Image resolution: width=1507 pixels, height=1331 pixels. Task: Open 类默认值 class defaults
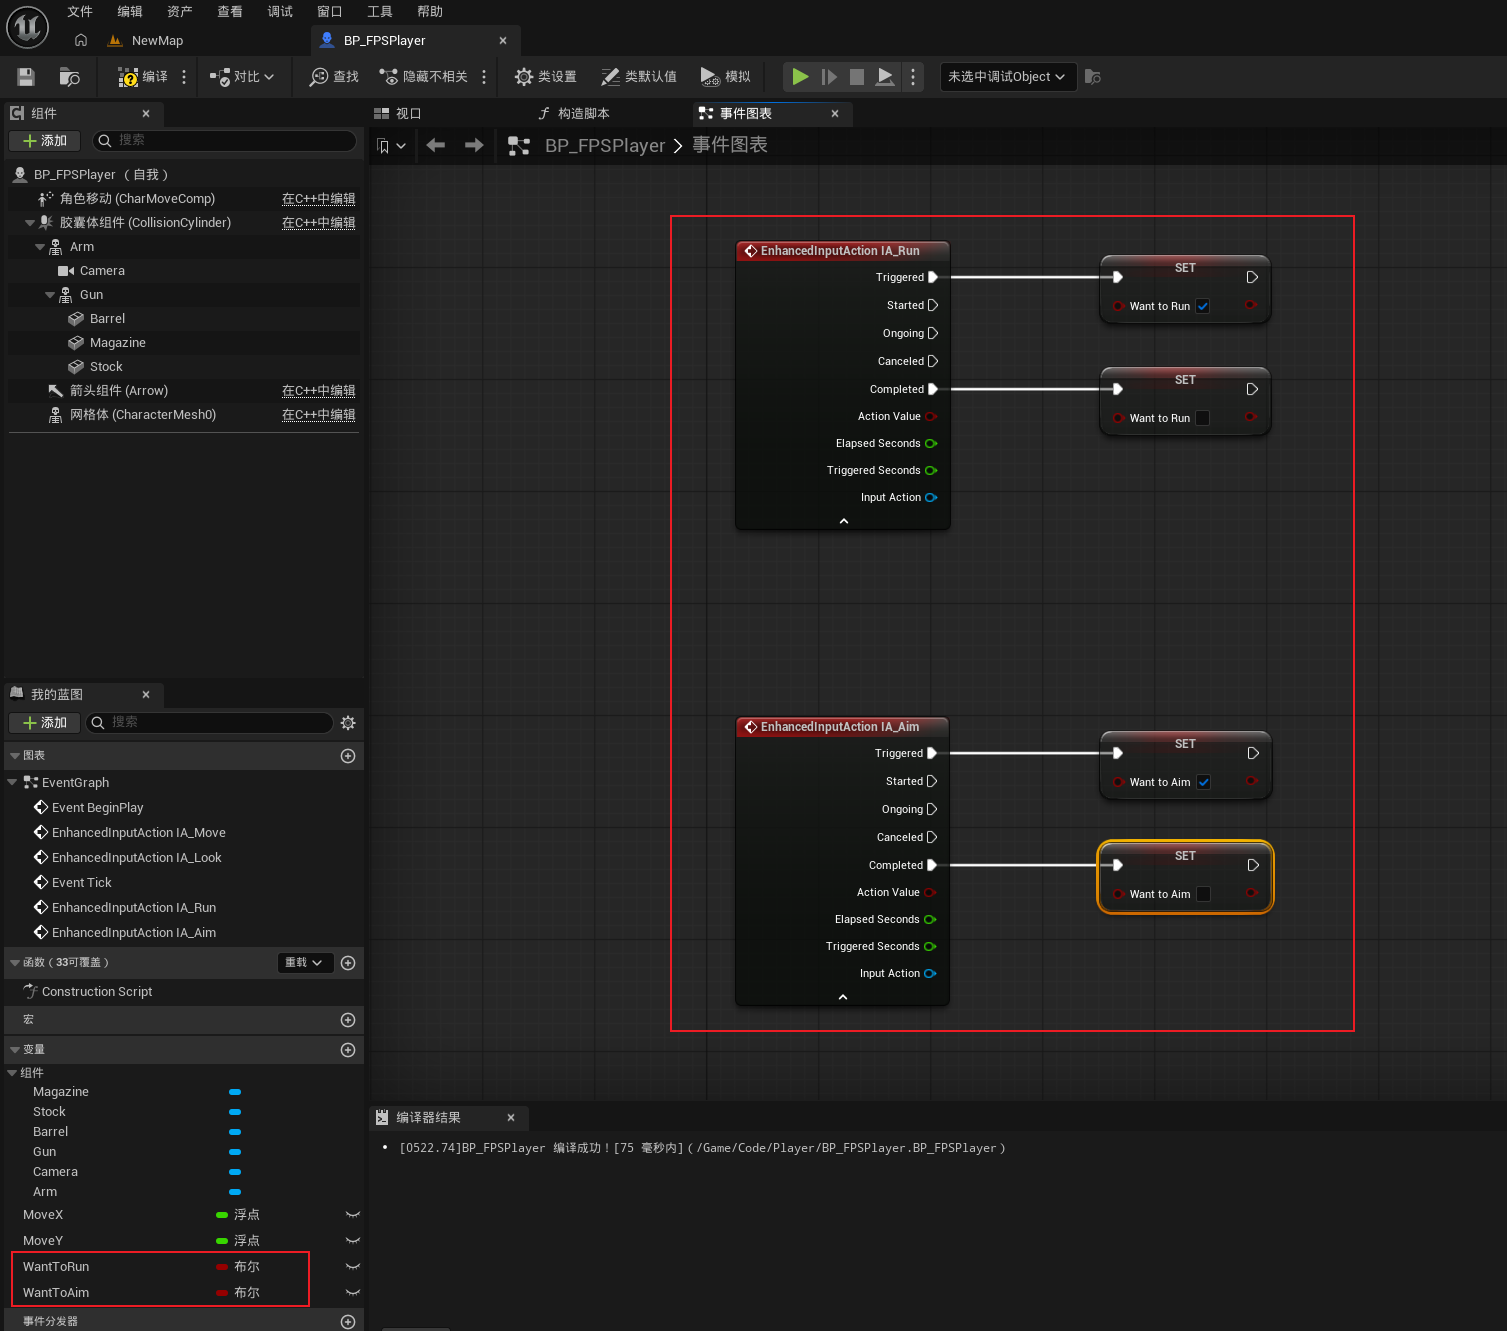[639, 77]
